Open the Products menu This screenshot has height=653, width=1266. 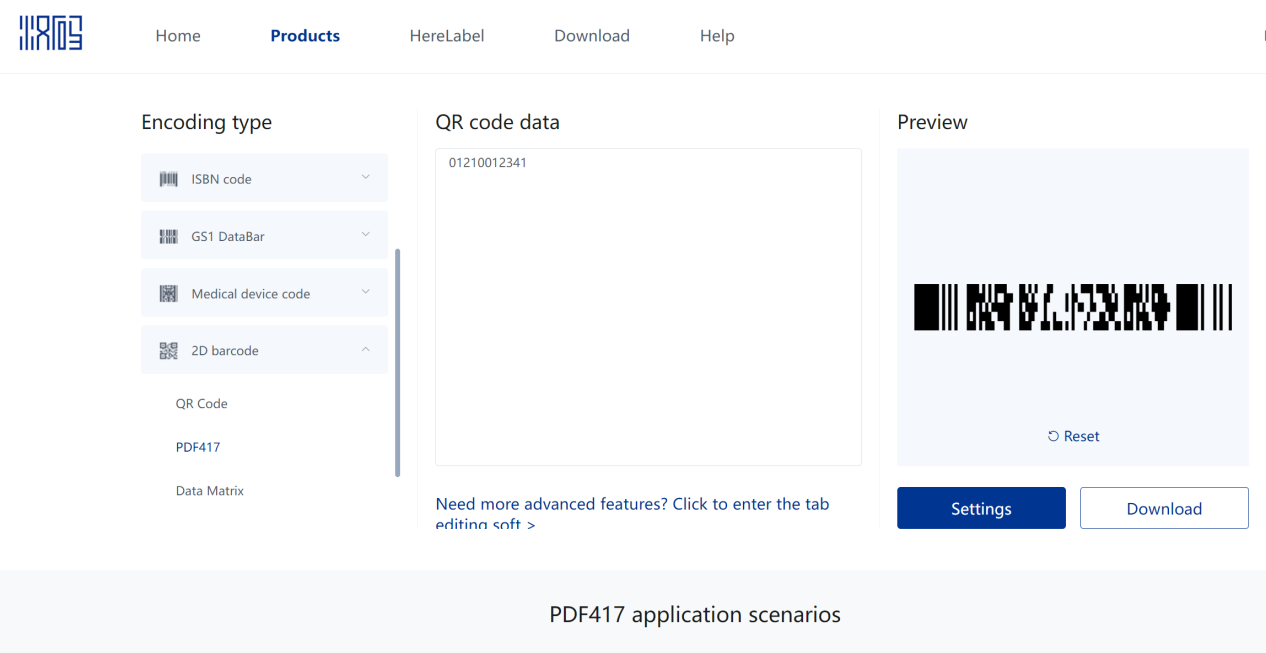pos(305,36)
